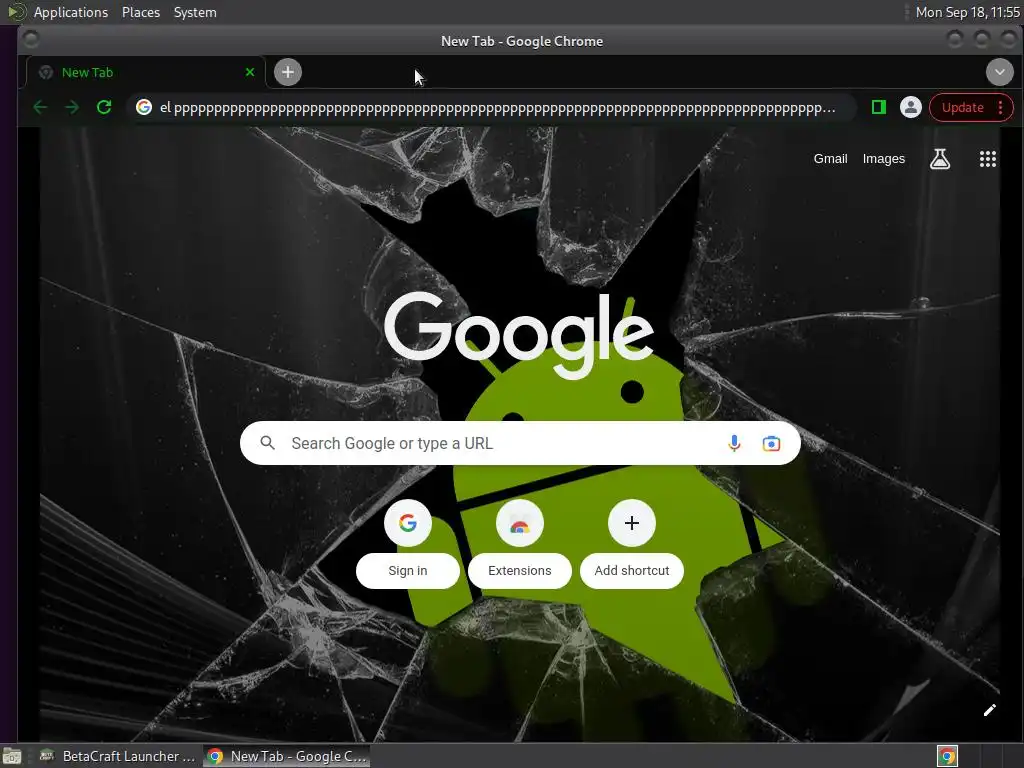Viewport: 1024px width, 768px height.
Task: Open the Extensions shortcut icon
Action: tap(520, 522)
